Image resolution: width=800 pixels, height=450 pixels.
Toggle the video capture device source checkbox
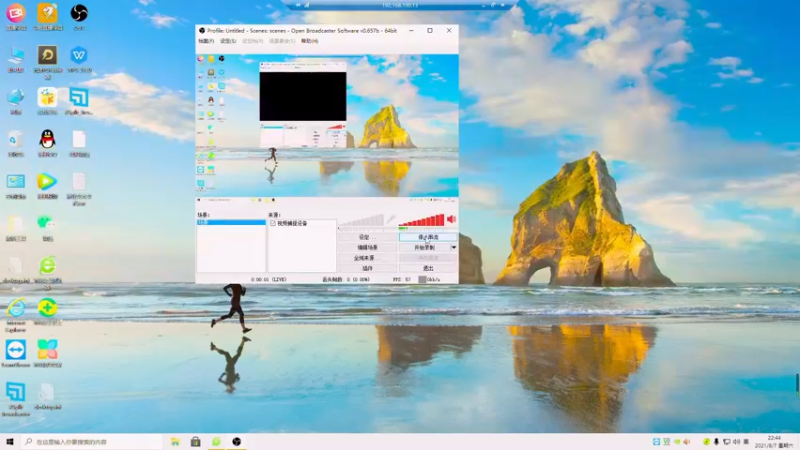pyautogui.click(x=273, y=223)
